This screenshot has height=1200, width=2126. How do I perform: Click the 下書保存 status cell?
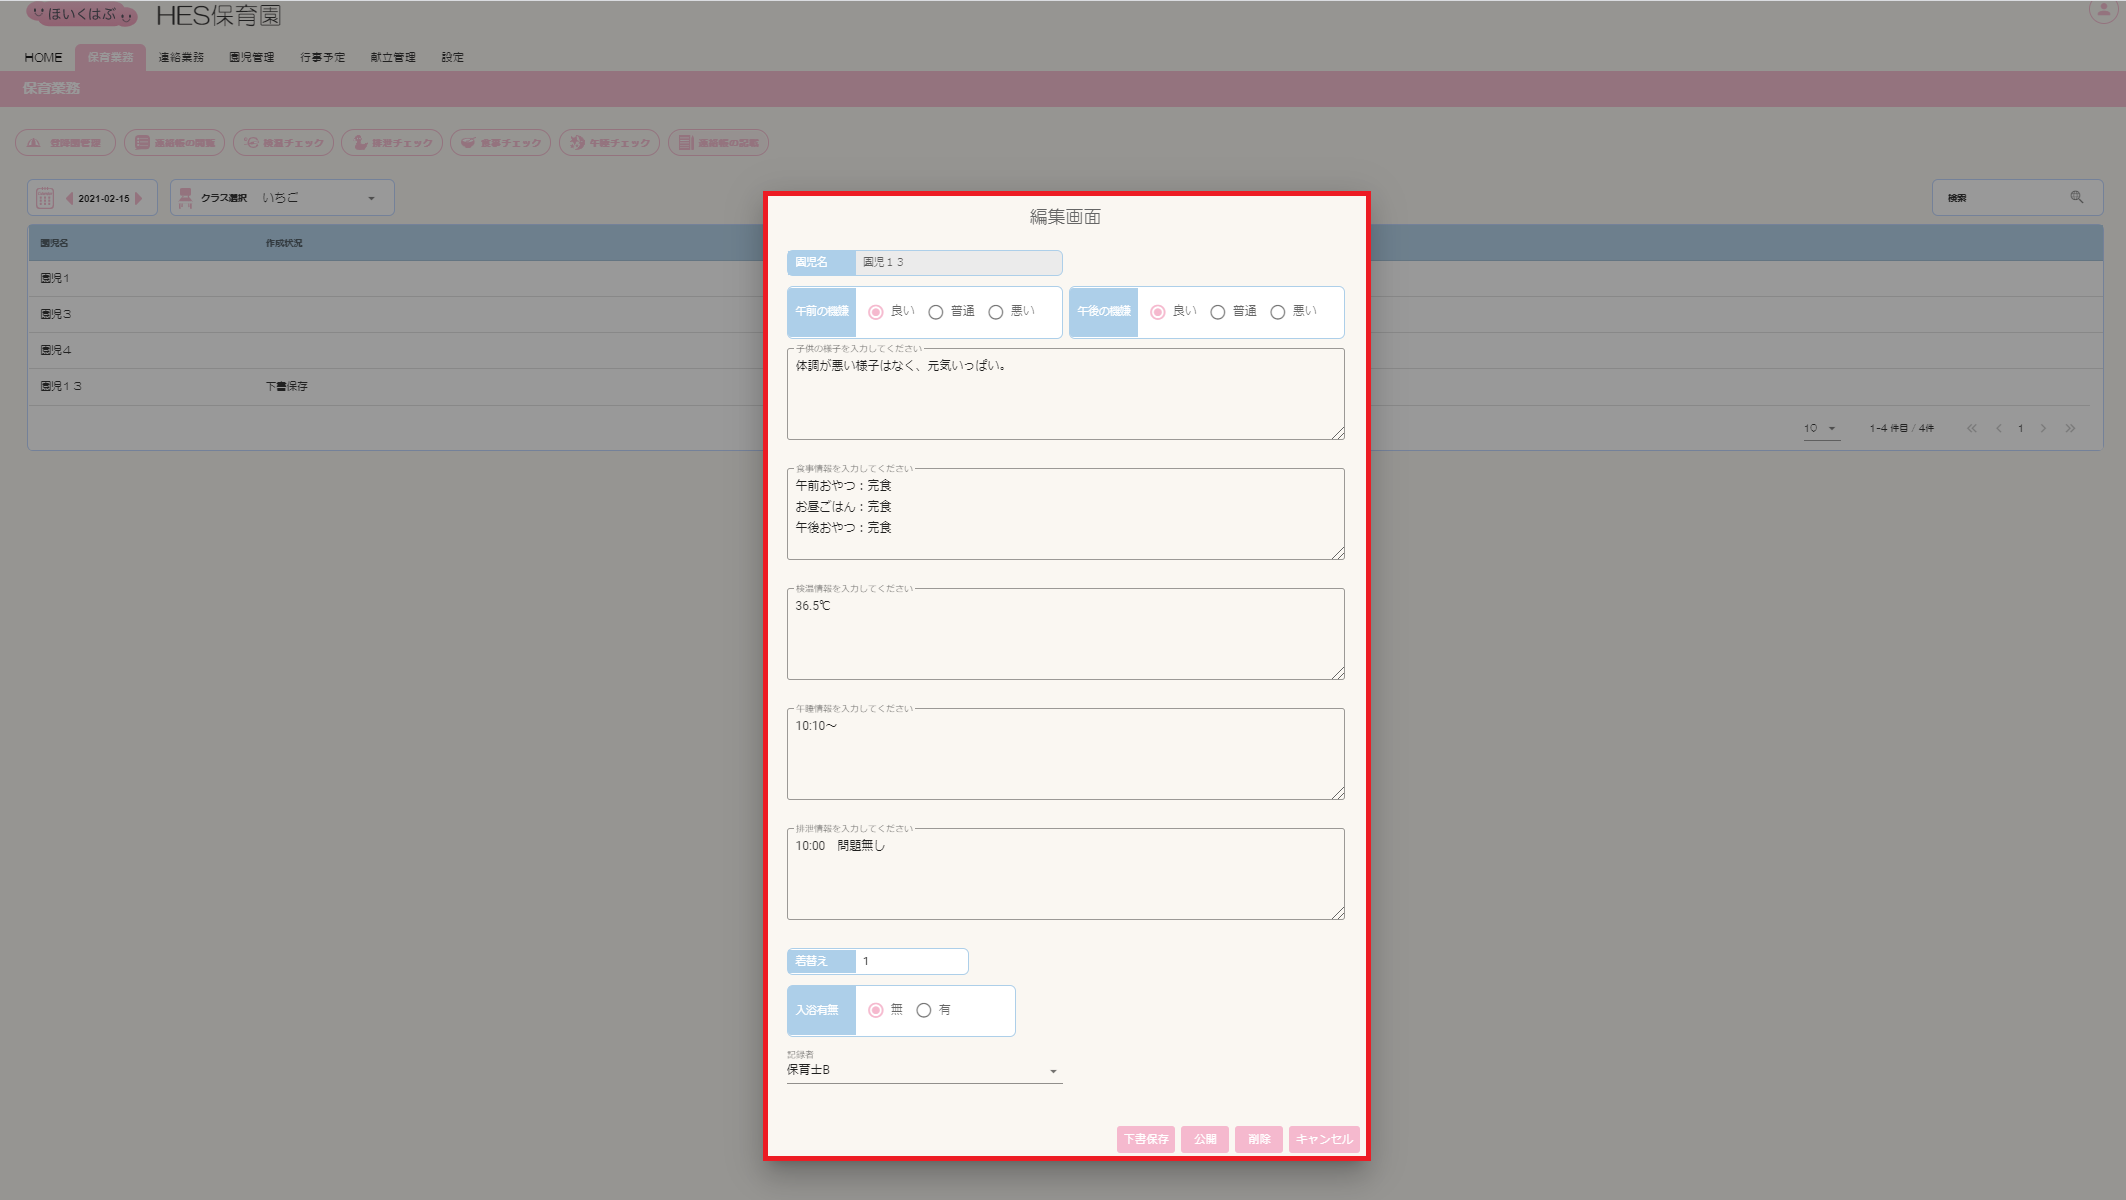tap(287, 386)
